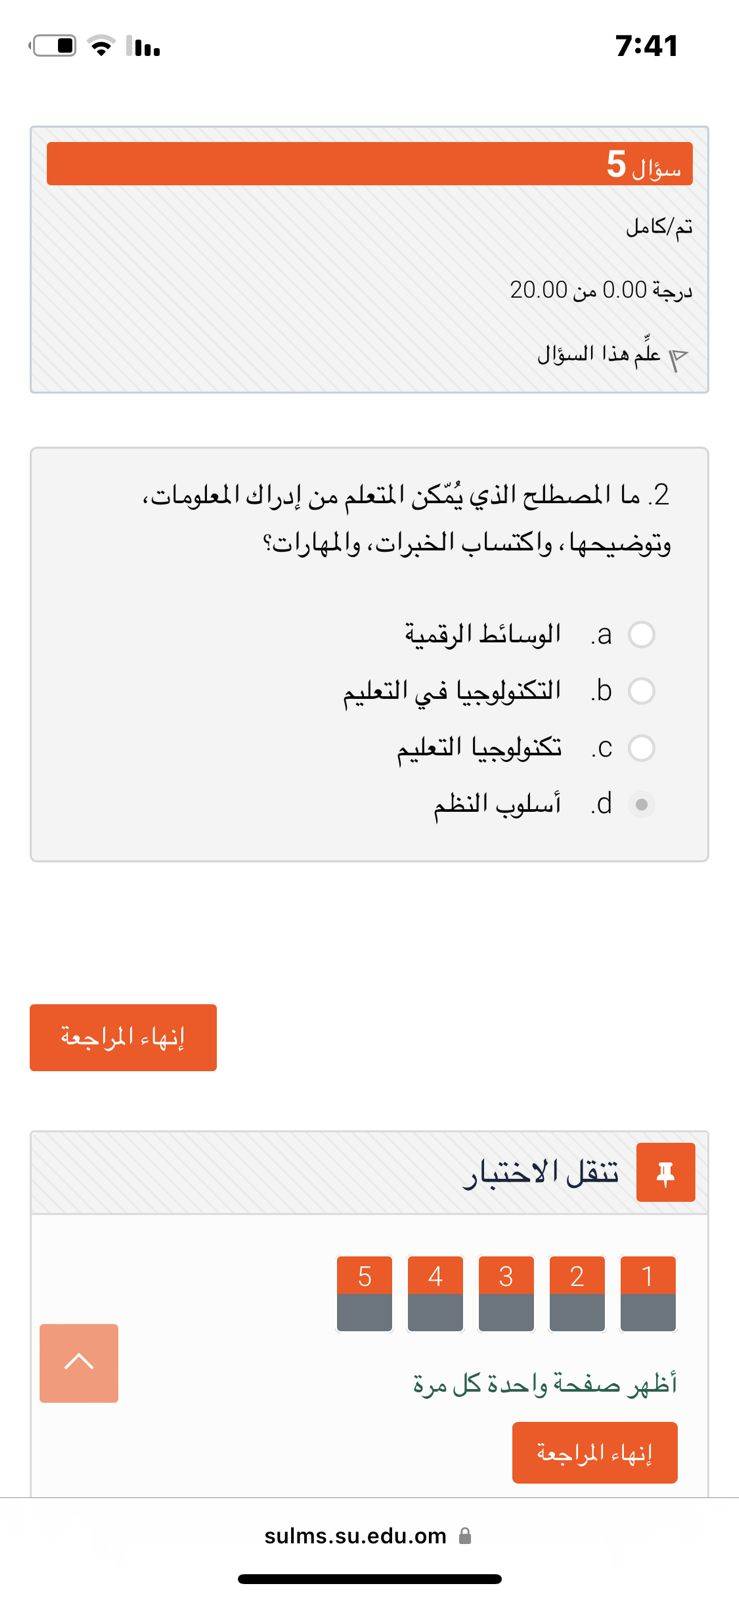
Task: Tap the cellular signal bars icon
Action: (145, 47)
